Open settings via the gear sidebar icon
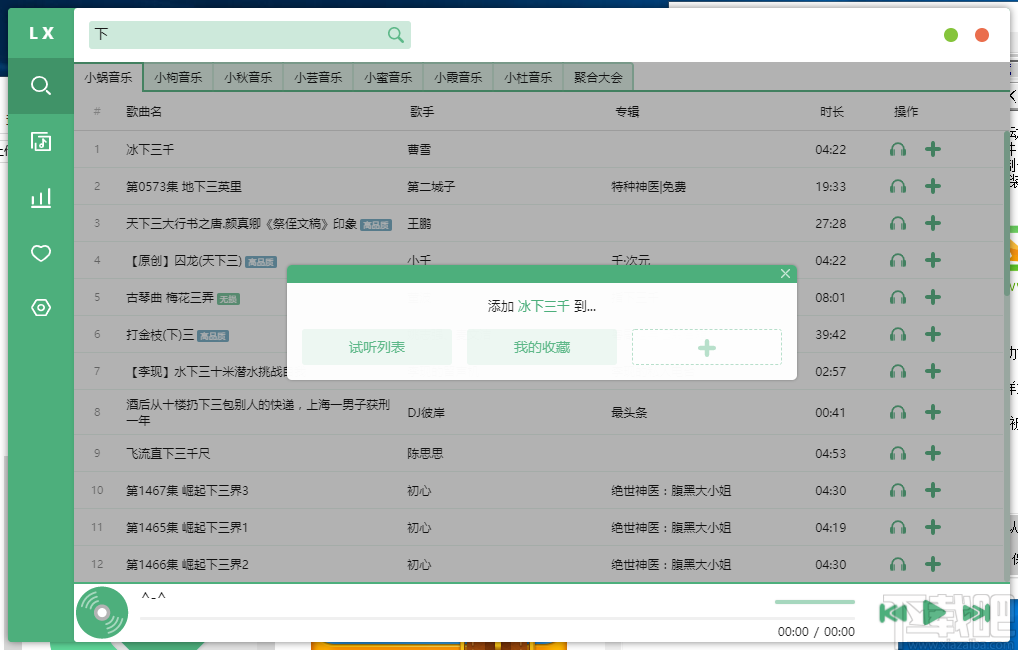1018x650 pixels. (40, 308)
